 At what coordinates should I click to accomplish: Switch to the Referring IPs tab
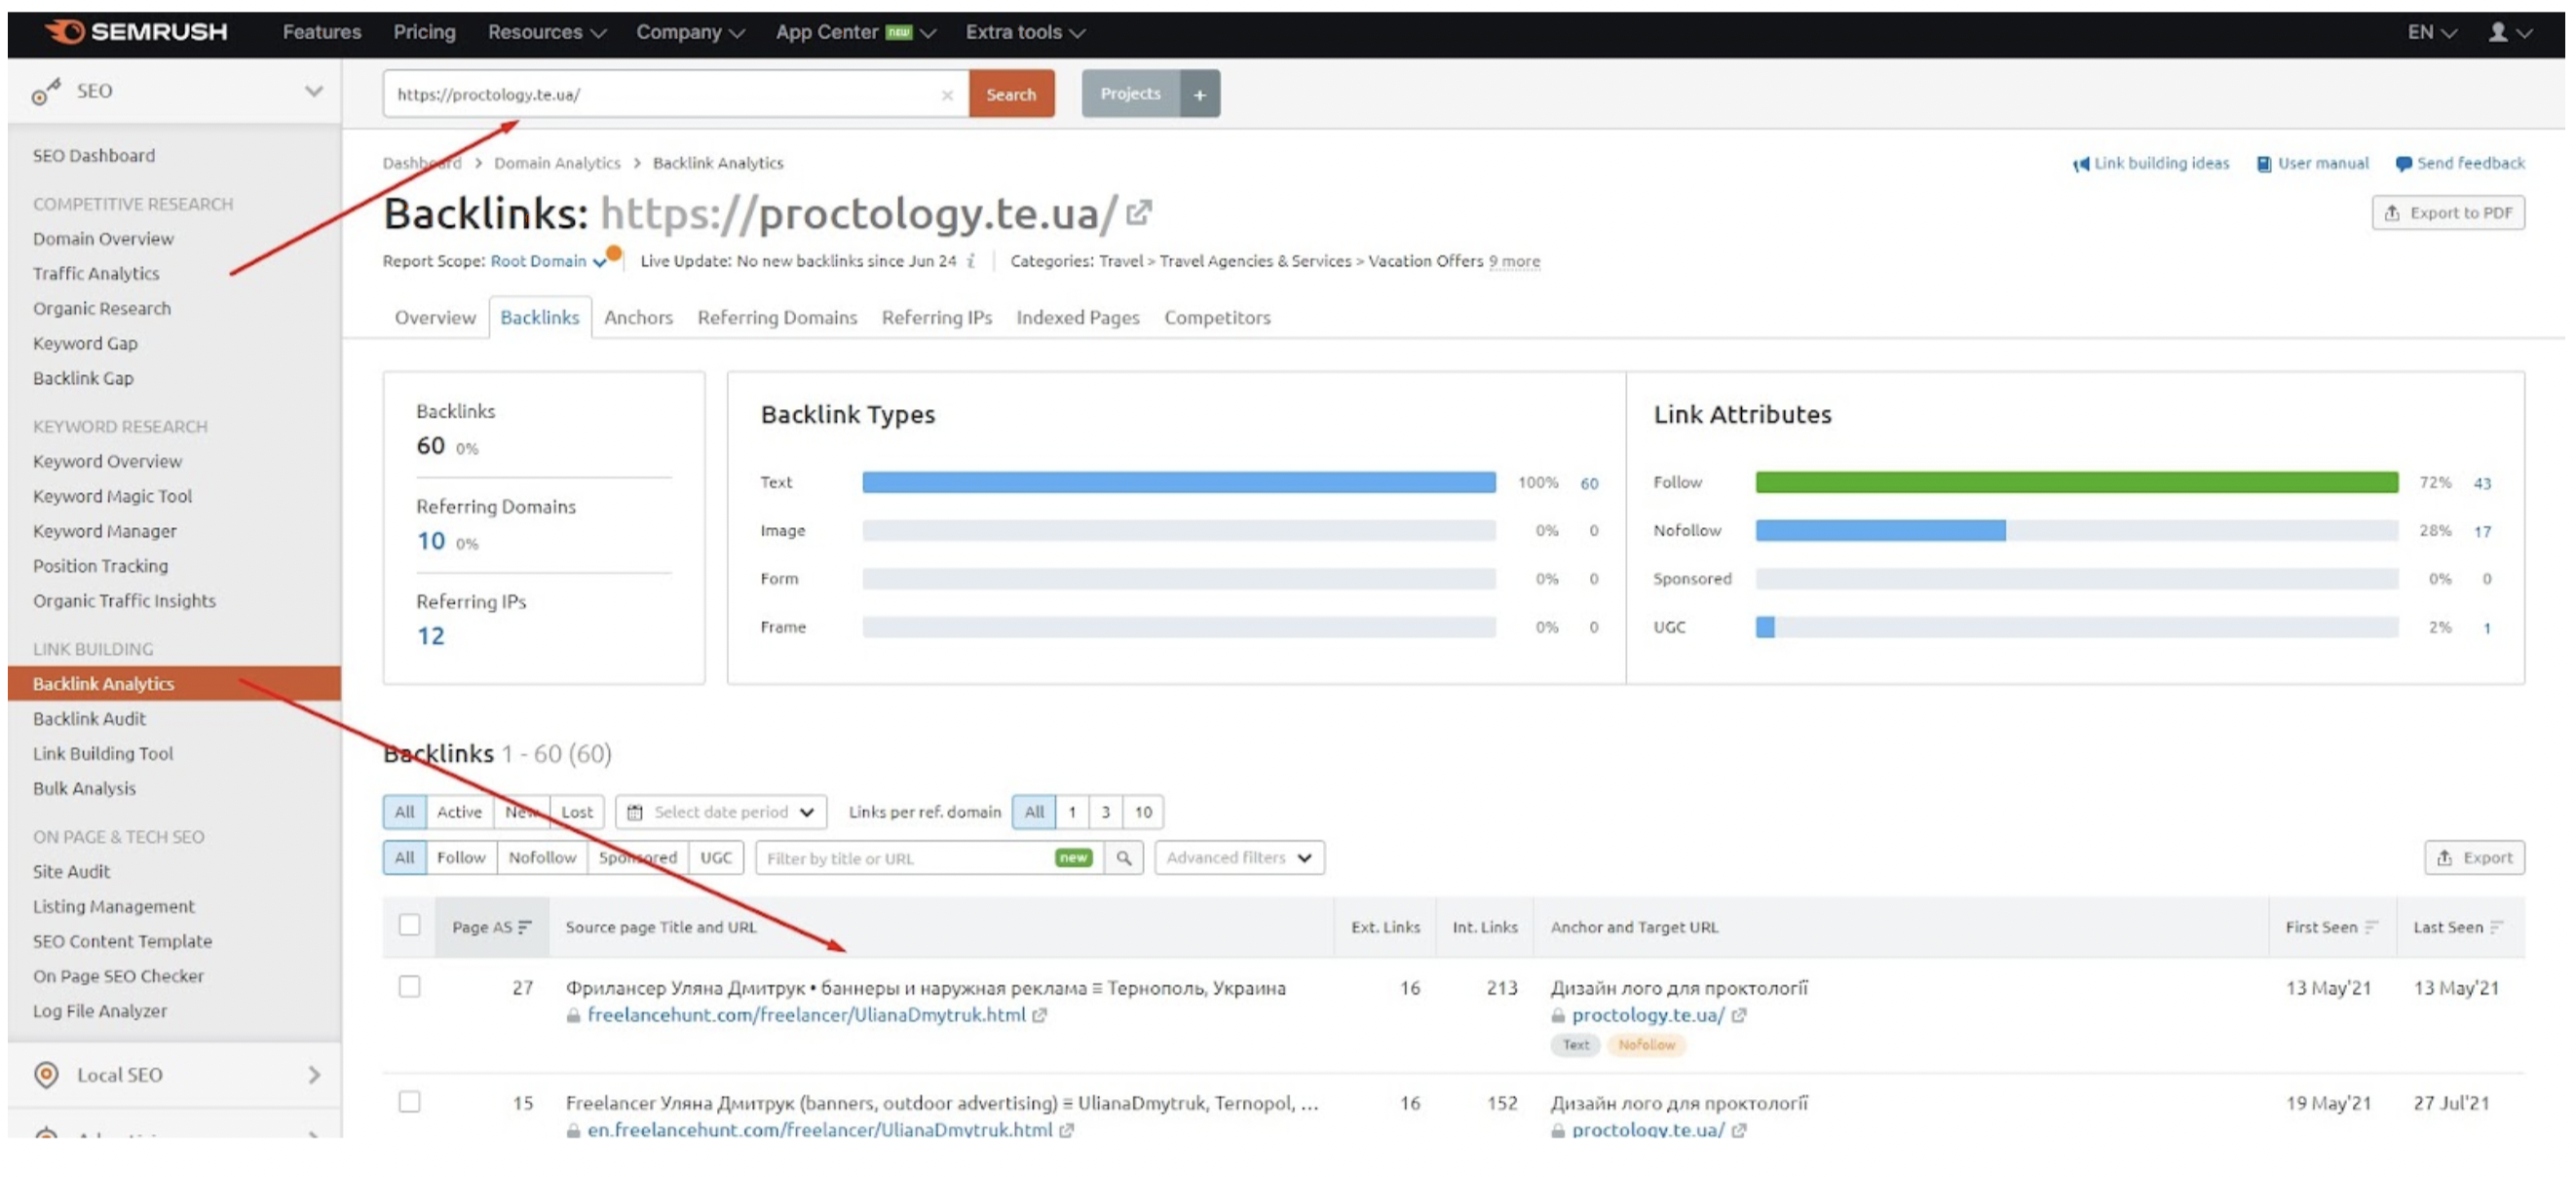tap(936, 318)
